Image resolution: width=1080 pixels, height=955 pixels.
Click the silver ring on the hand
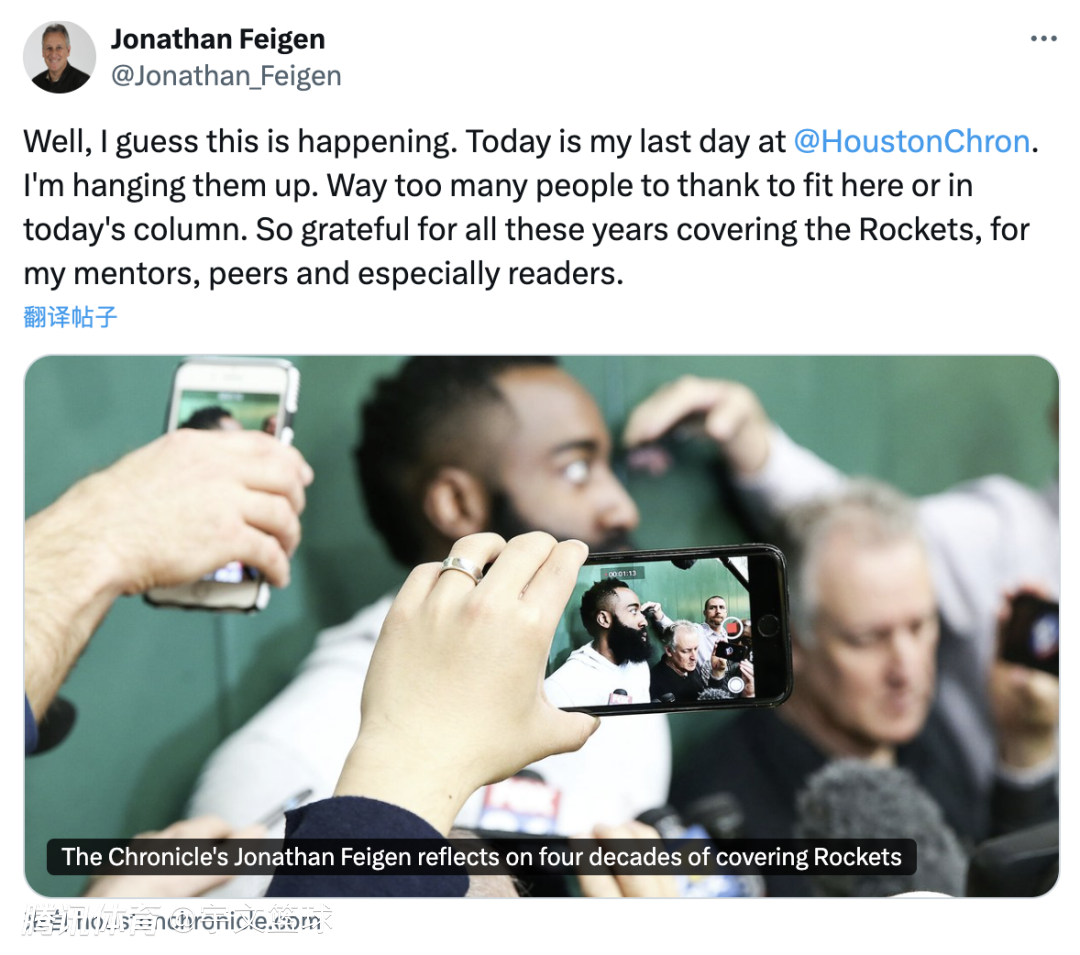pos(461,569)
